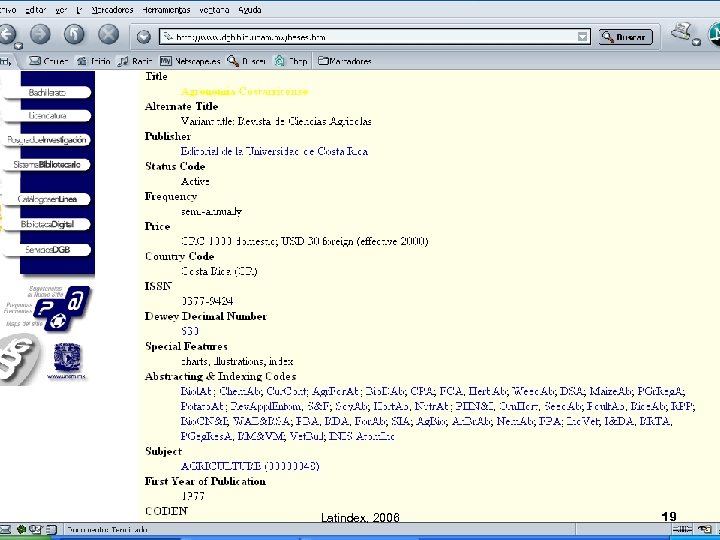Select the first publication year 1977

(192, 496)
